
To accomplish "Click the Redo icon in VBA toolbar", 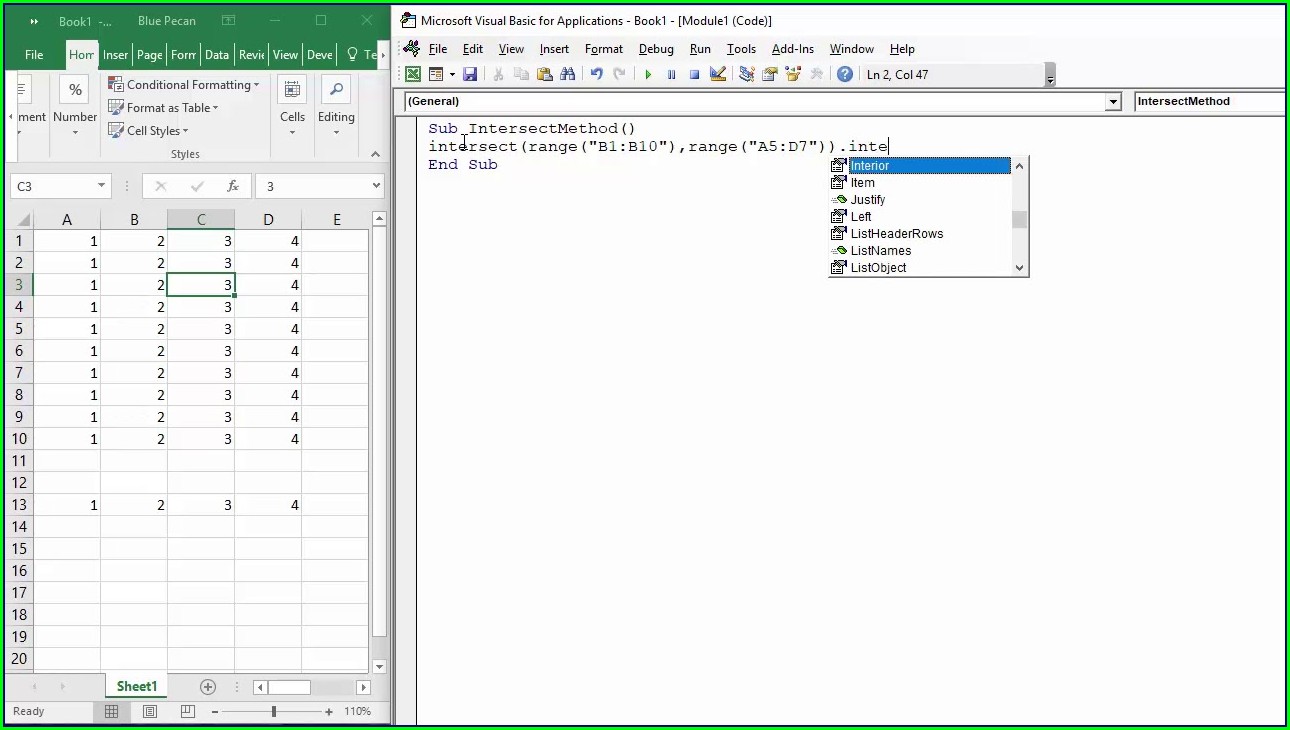I will pos(619,74).
